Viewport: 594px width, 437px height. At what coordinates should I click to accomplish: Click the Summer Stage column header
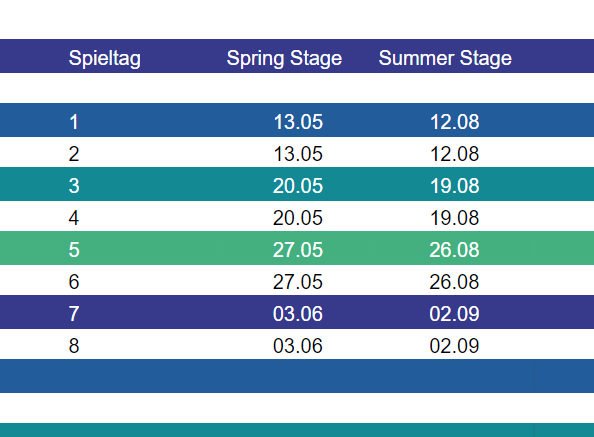click(445, 59)
